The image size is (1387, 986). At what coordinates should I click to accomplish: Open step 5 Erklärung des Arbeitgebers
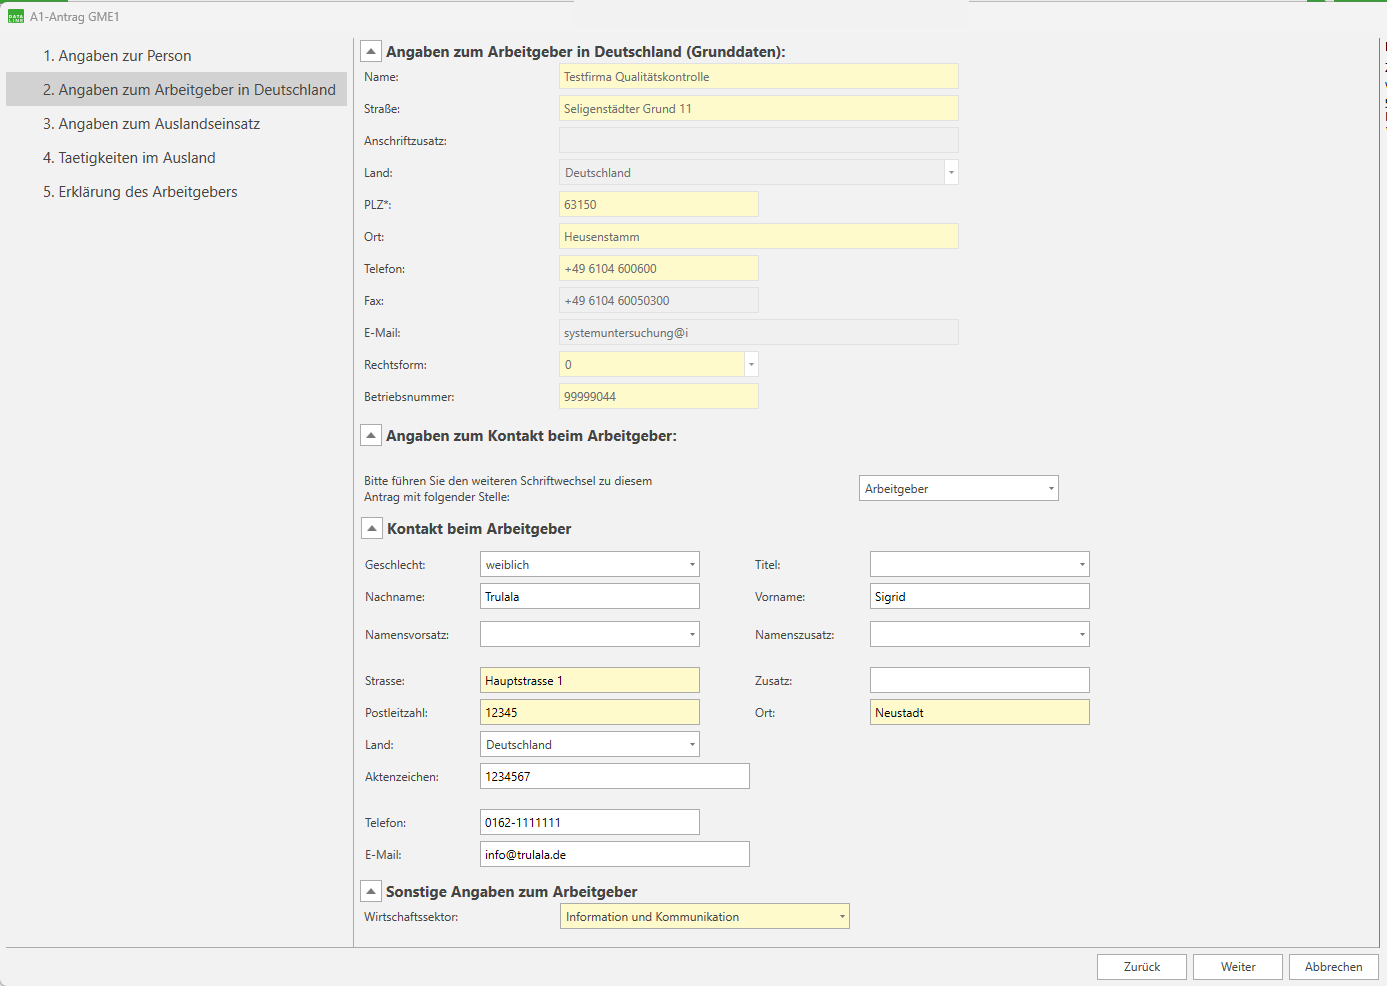(x=140, y=192)
